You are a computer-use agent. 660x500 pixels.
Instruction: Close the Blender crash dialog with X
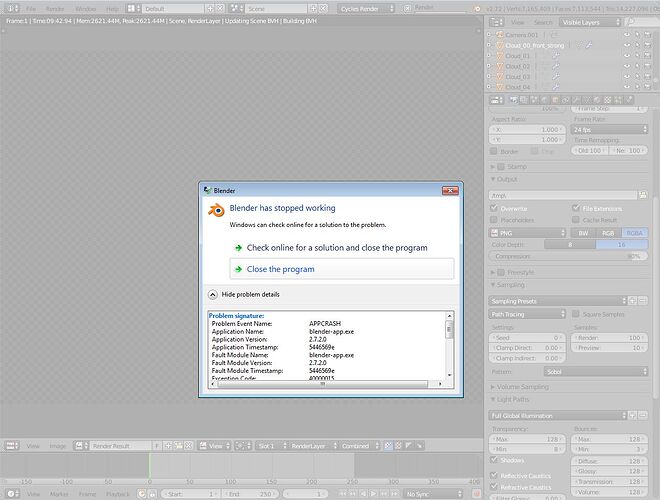pyautogui.click(x=450, y=191)
